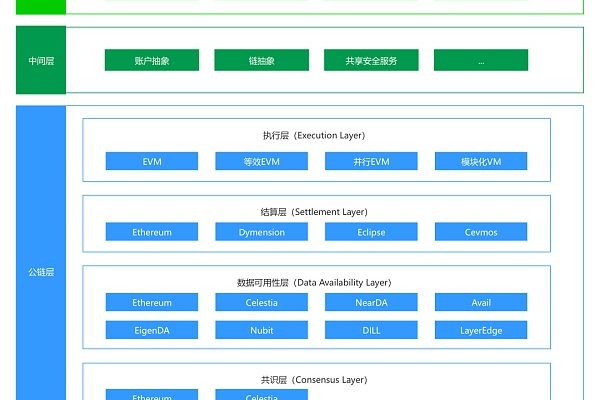Select Ethereum in the Data Availability Layer

point(152,302)
